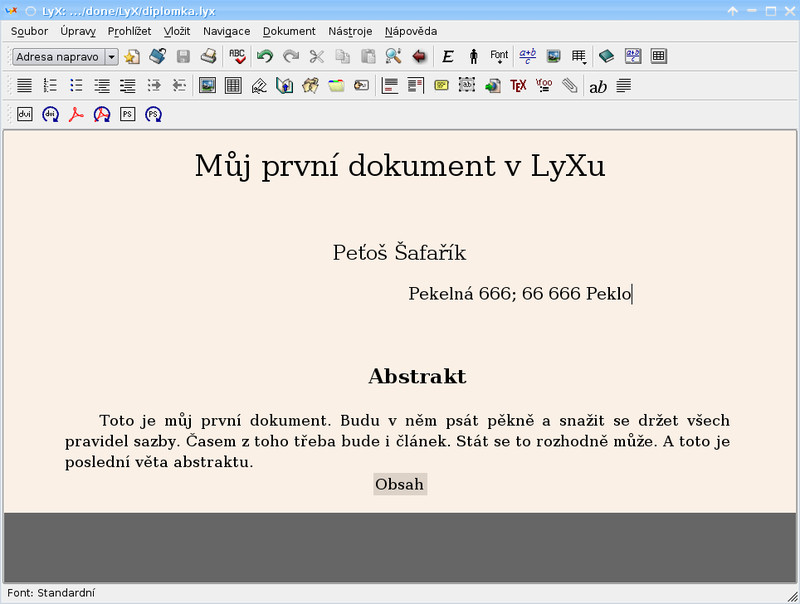The height and width of the screenshot is (604, 800).
Task: Apply numbered list icon
Action: click(50, 85)
